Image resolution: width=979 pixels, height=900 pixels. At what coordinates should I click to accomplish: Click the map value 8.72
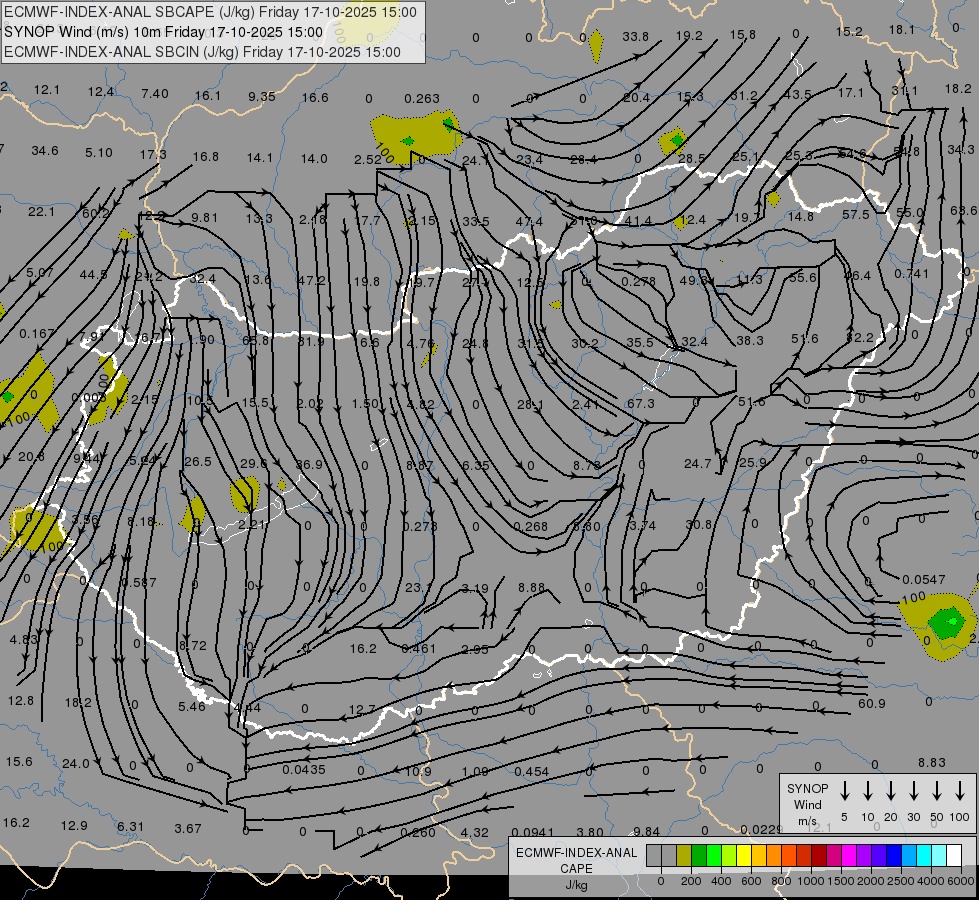192,645
